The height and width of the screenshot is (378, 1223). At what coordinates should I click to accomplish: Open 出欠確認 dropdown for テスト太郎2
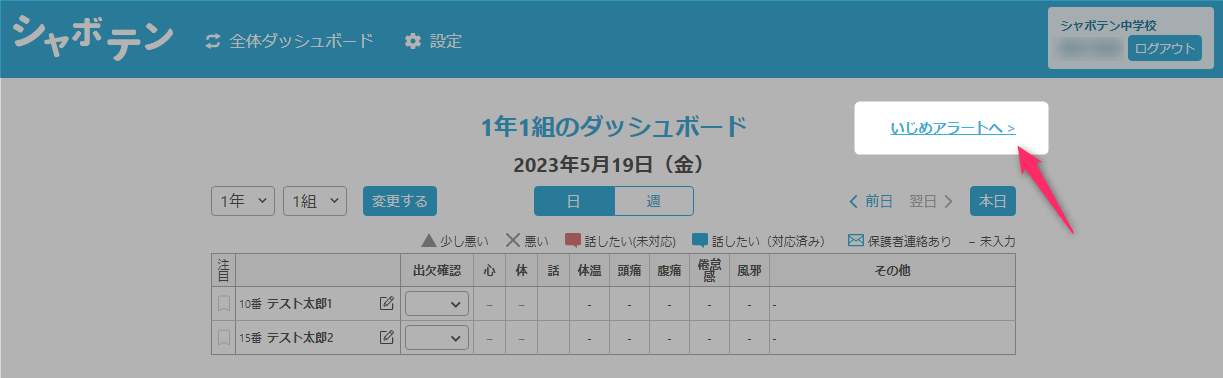pyautogui.click(x=437, y=338)
